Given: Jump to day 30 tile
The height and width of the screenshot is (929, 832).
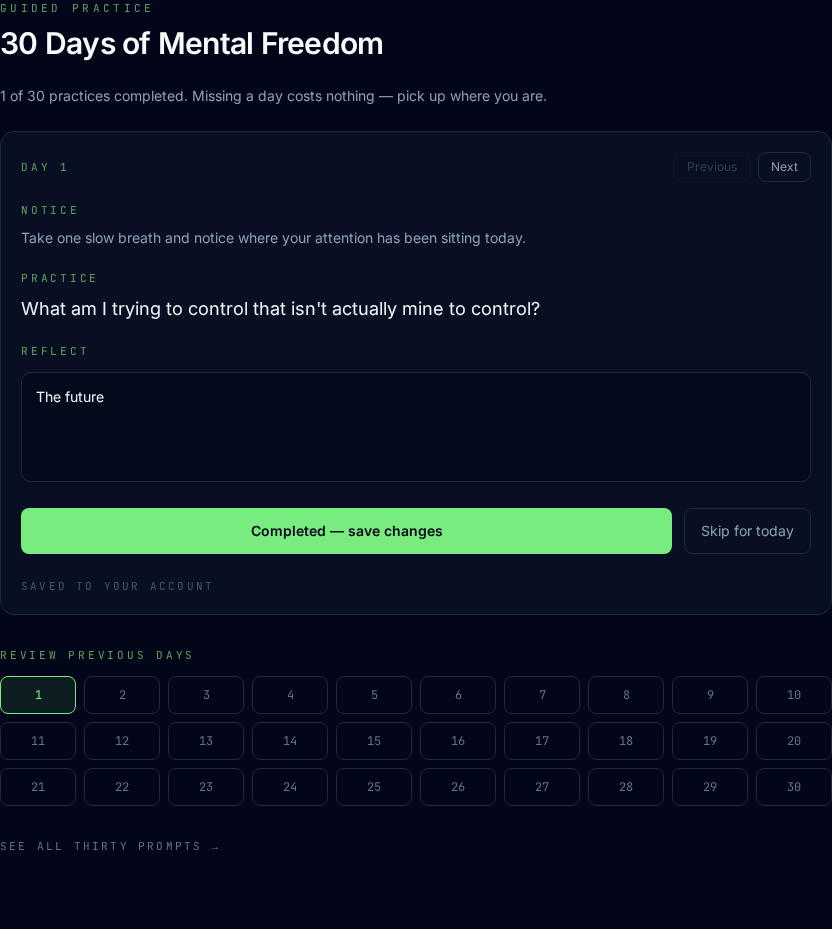Looking at the screenshot, I should pos(794,787).
